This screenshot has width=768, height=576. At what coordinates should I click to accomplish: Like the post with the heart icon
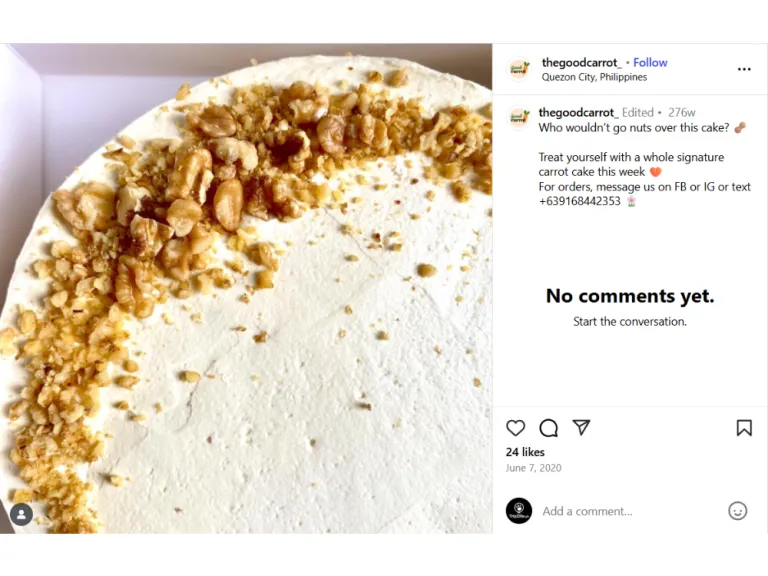click(515, 428)
